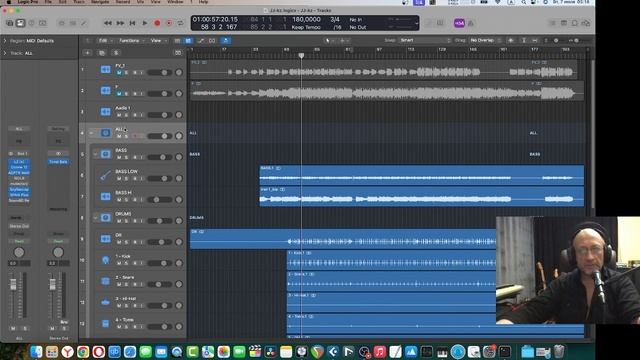Toggle the purple count-in button
The image size is (640, 360).
(459, 23)
